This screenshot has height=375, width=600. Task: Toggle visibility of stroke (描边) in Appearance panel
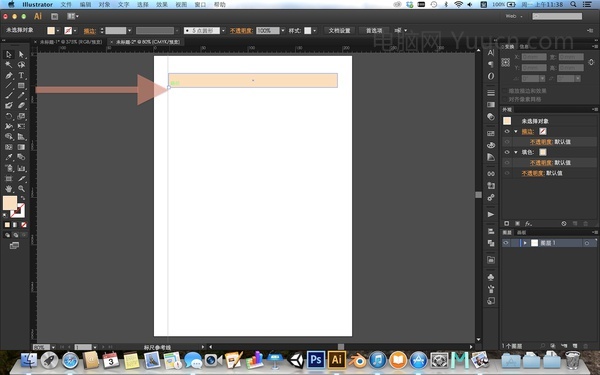(x=507, y=131)
